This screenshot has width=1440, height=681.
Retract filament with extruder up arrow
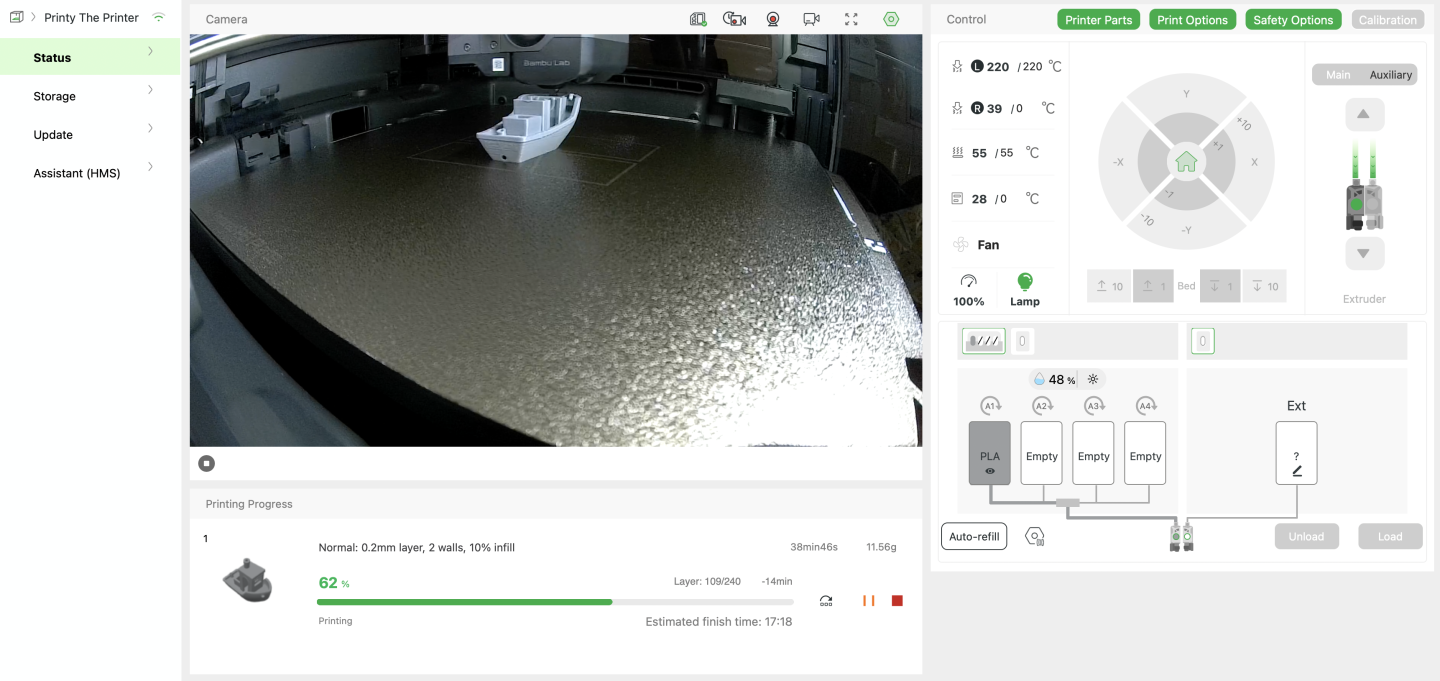[1363, 115]
